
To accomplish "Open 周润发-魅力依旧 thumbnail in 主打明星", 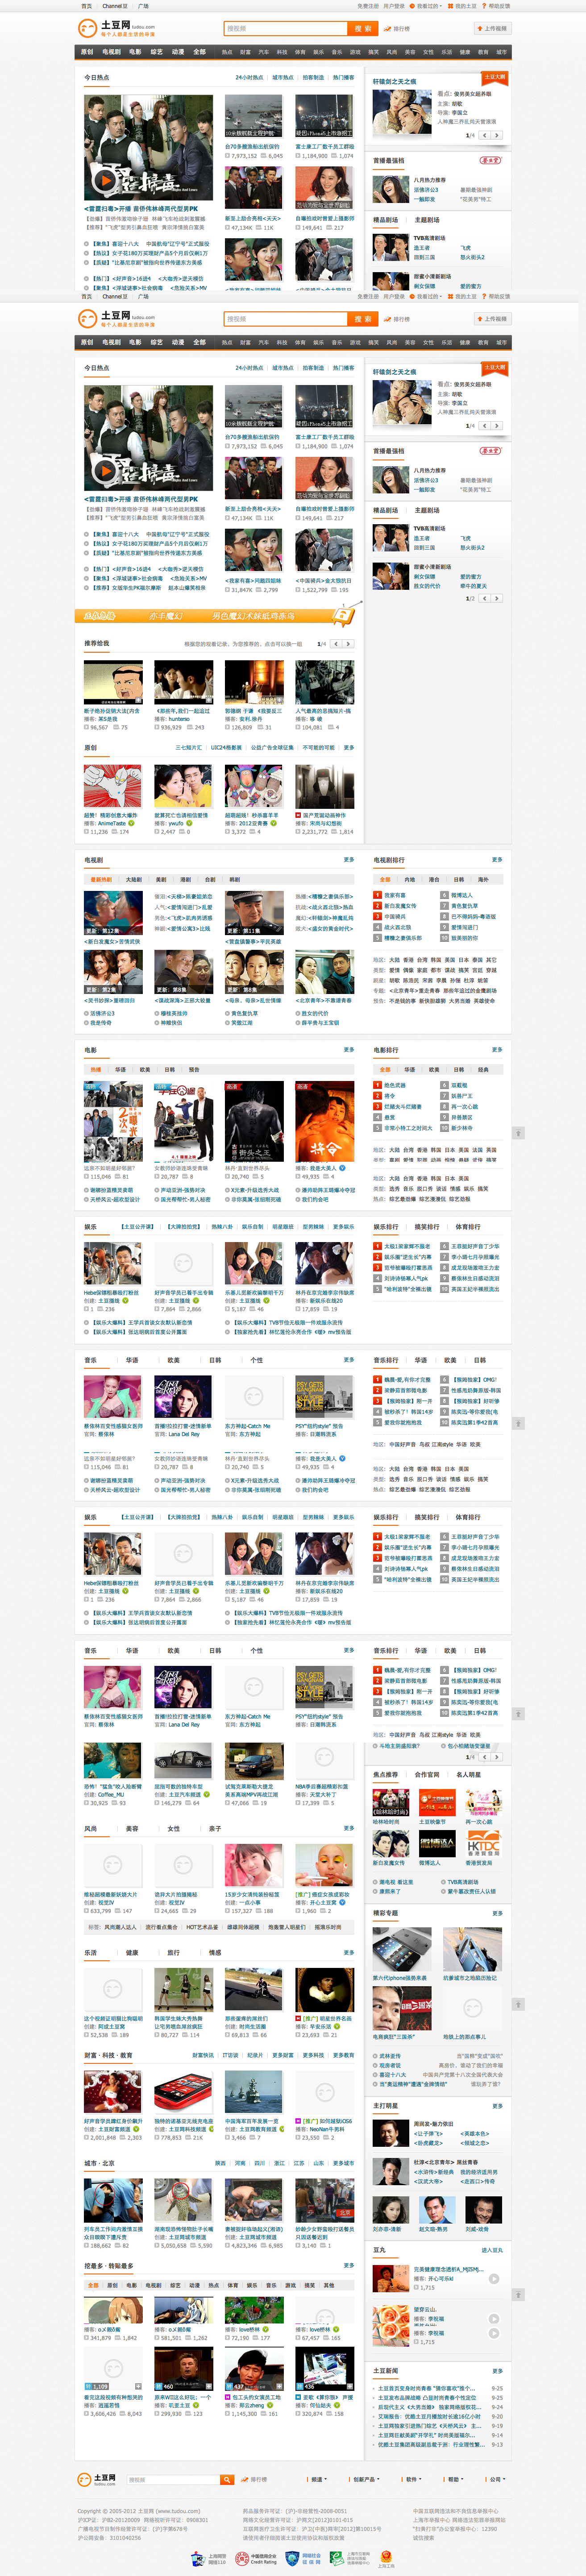I will click(x=391, y=2132).
